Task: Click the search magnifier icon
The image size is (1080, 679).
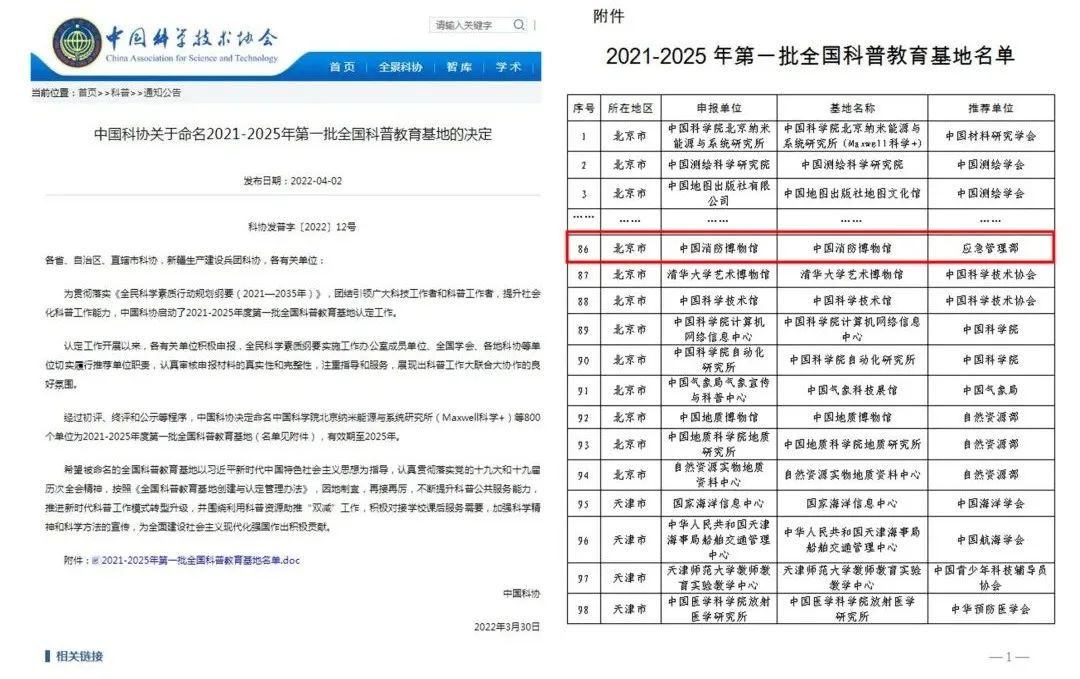Action: point(518,25)
